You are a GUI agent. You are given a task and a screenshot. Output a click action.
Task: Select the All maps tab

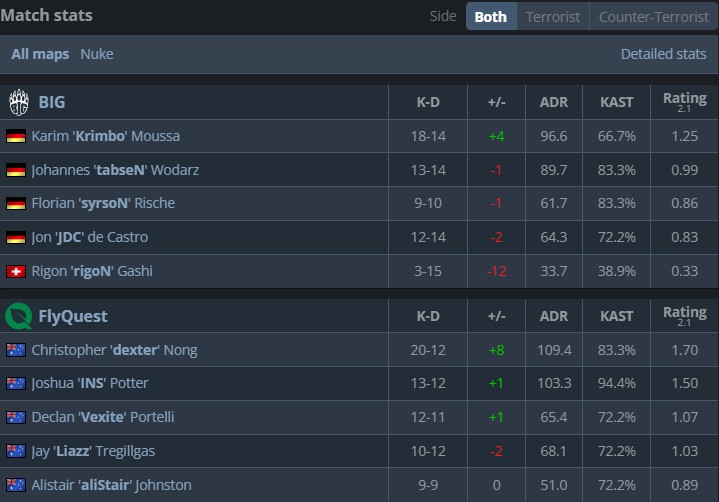click(x=40, y=54)
